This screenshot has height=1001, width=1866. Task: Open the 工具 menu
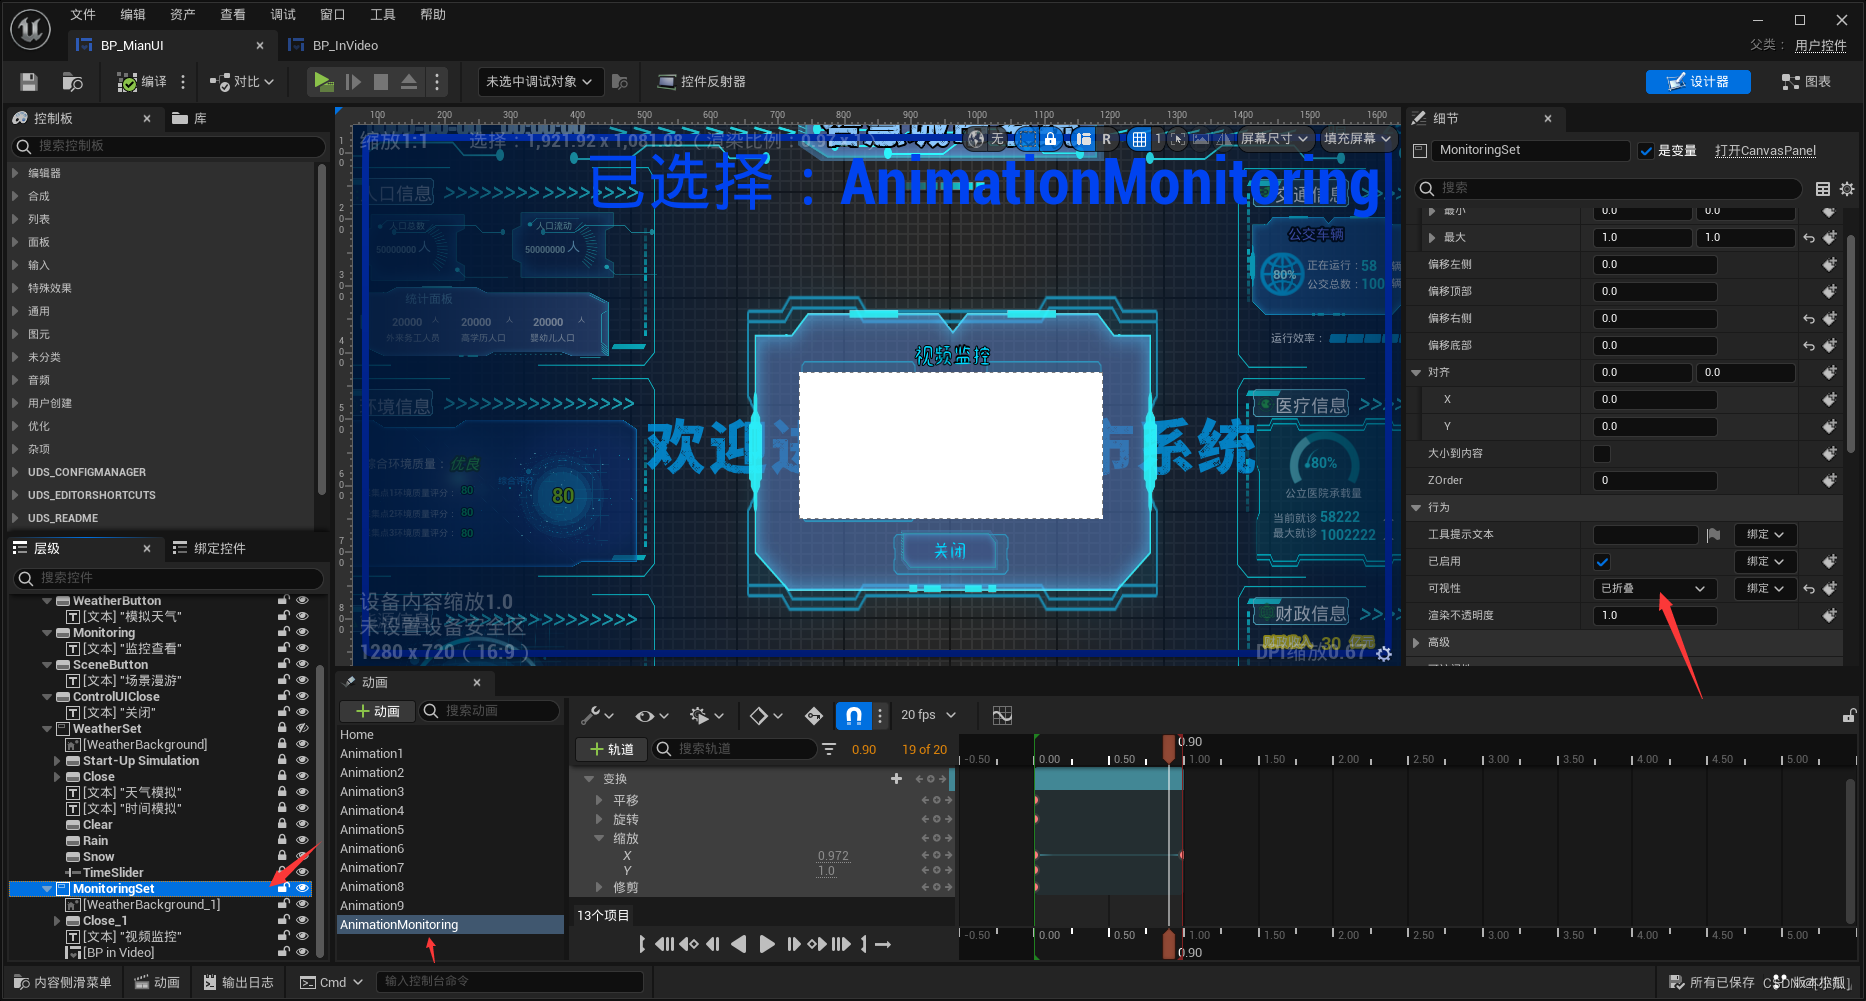coord(383,14)
